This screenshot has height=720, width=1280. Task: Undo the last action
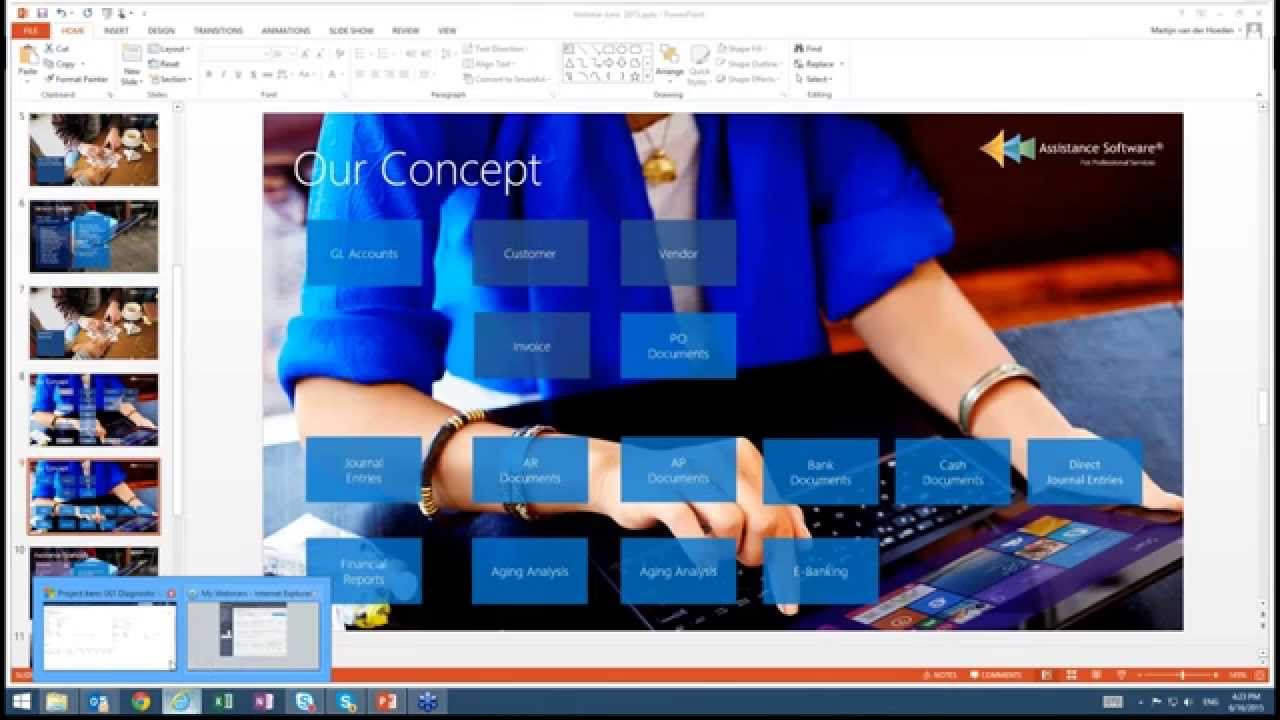click(62, 13)
